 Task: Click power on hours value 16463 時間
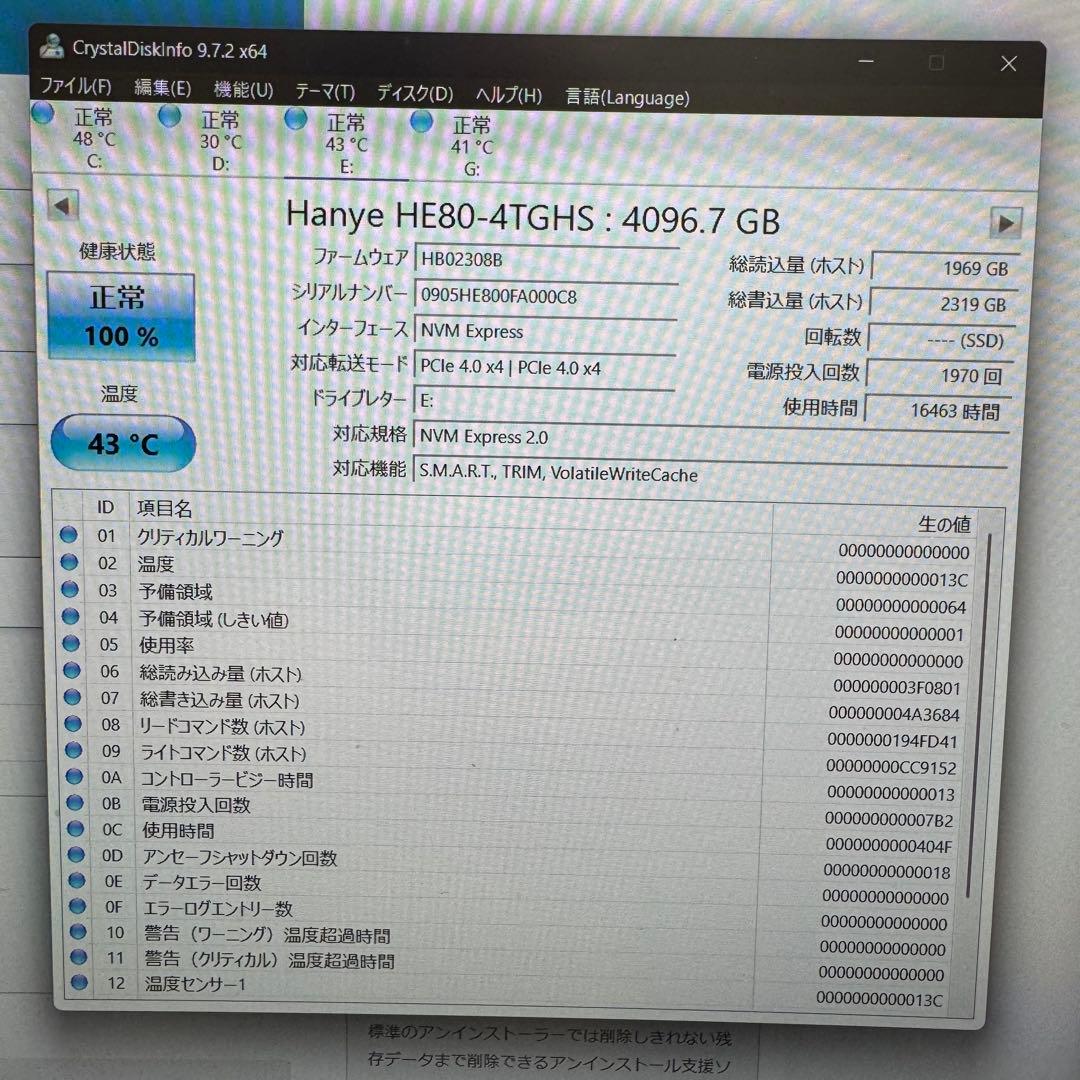(x=937, y=411)
